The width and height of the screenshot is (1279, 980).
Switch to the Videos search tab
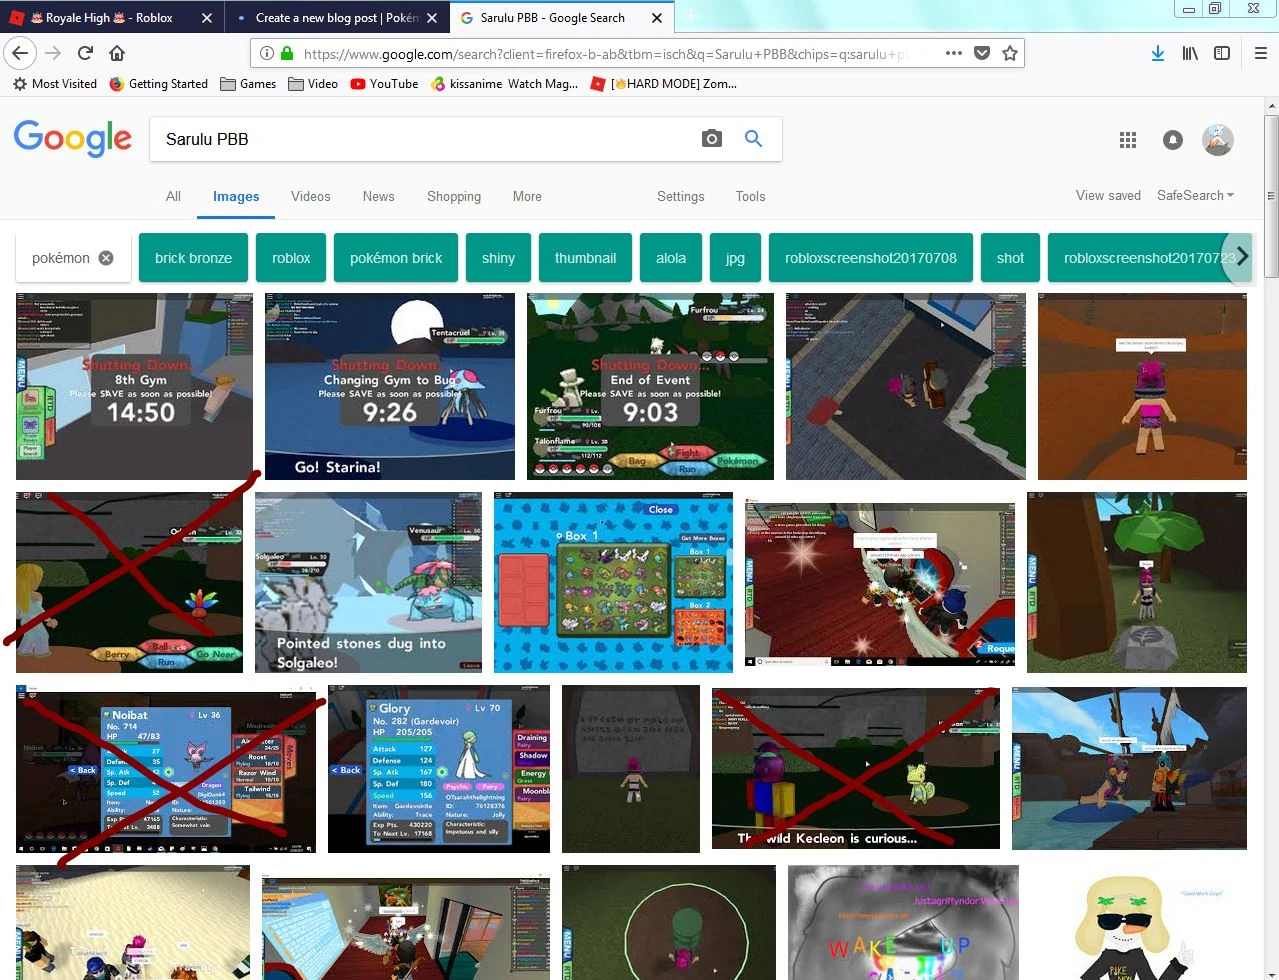tap(310, 196)
